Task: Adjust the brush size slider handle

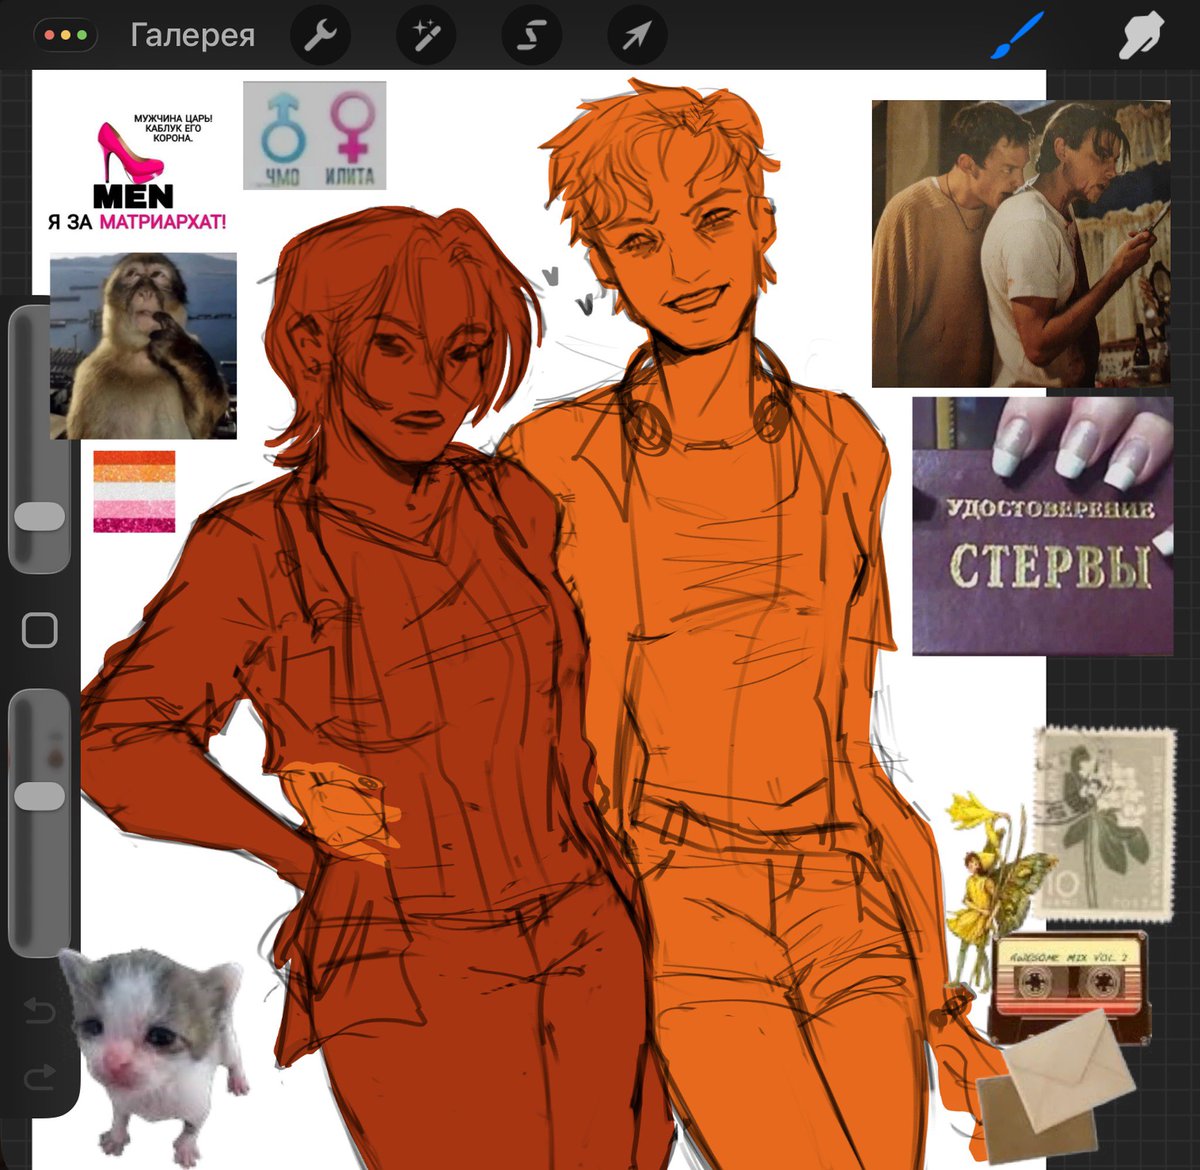Action: pyautogui.click(x=40, y=516)
